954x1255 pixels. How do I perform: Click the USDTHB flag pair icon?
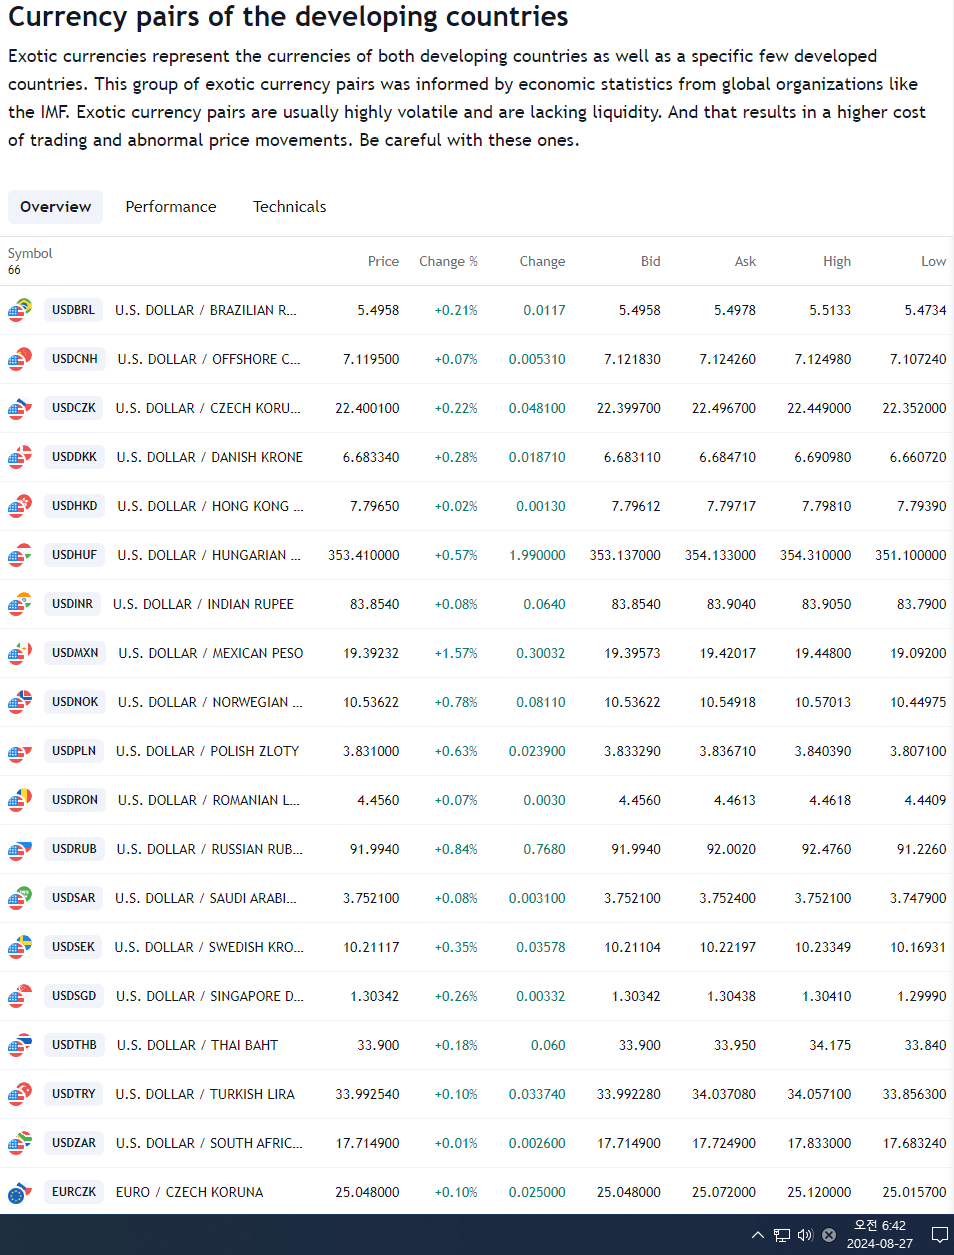tap(20, 1045)
